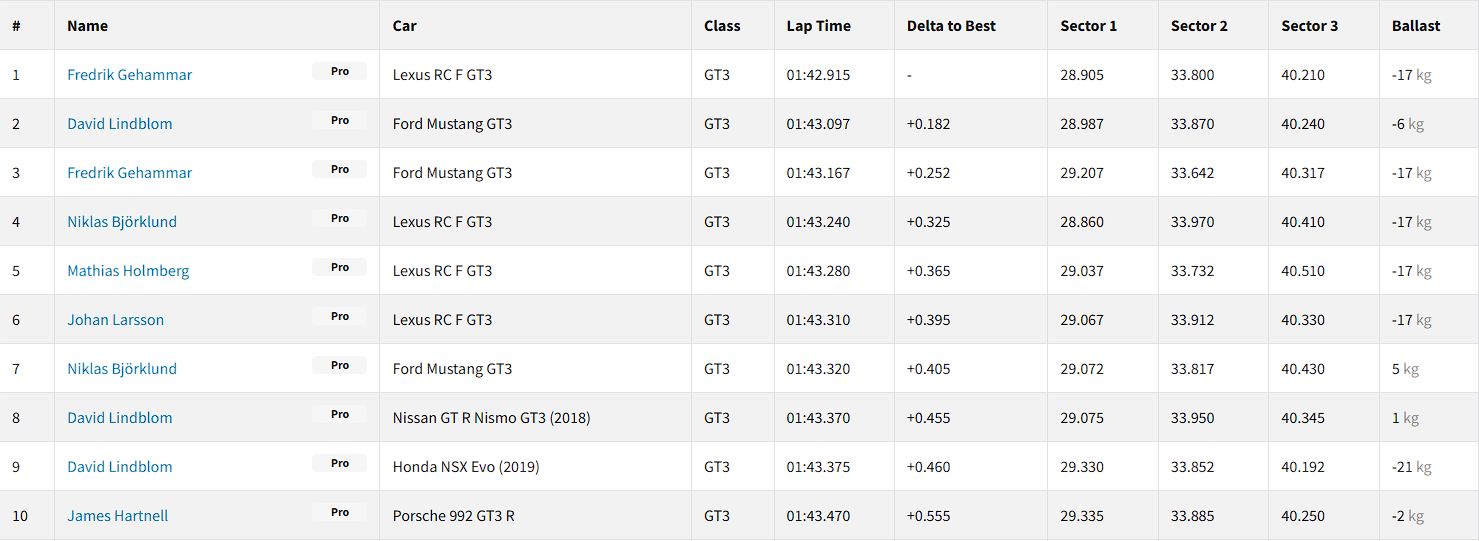1479x541 pixels.
Task: Click the Pro badge beside Mathias Holmberg
Action: [339, 267]
